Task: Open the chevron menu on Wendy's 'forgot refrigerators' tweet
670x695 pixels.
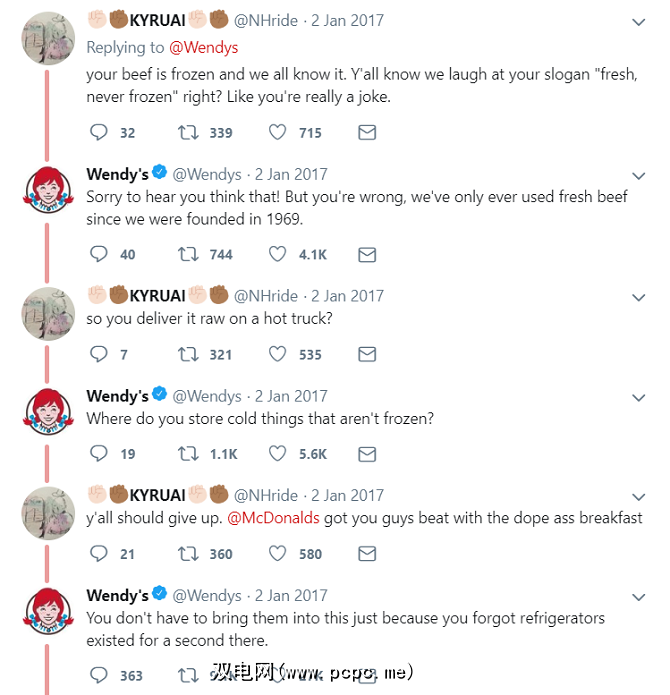Action: tap(639, 597)
